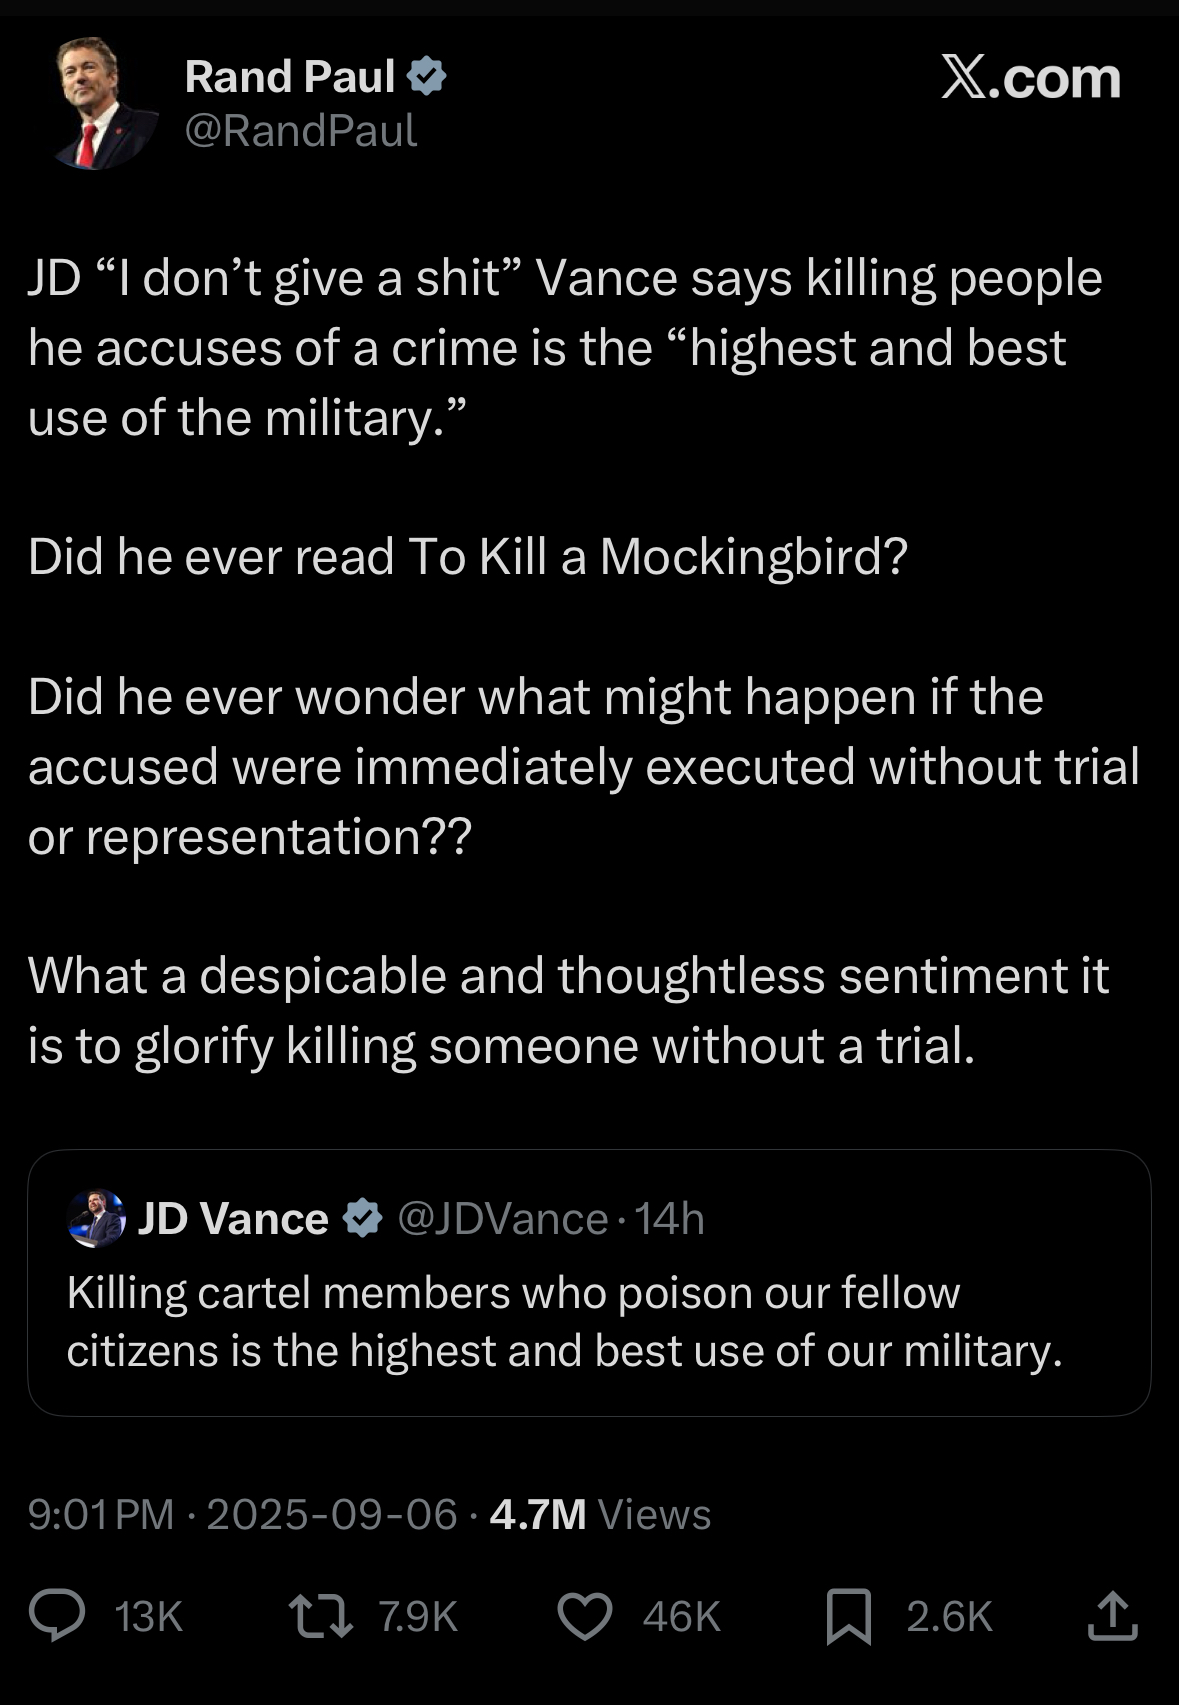Click the reply speech bubble icon
1179x1705 pixels.
[x=57, y=1616]
